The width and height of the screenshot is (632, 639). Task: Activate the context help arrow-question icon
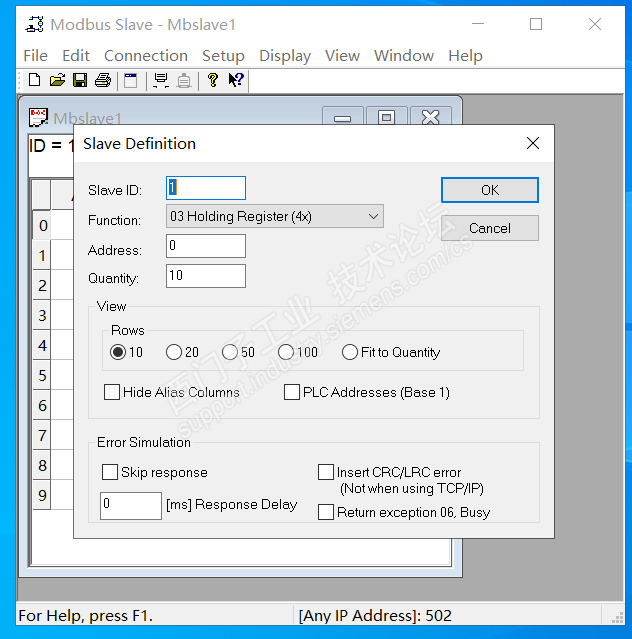coord(236,80)
